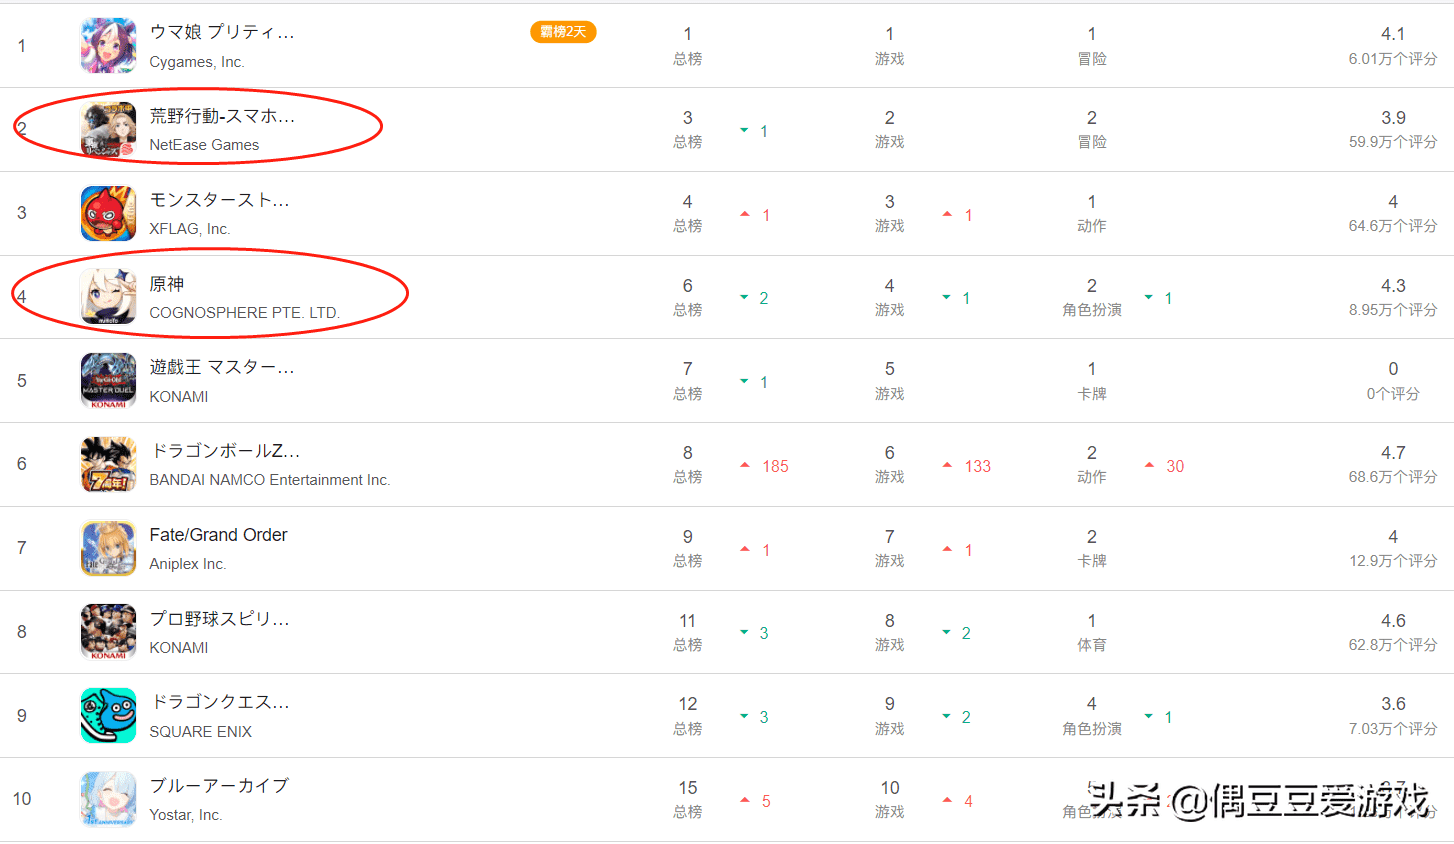Open the プロ野球スピリ app icon

[x=108, y=631]
